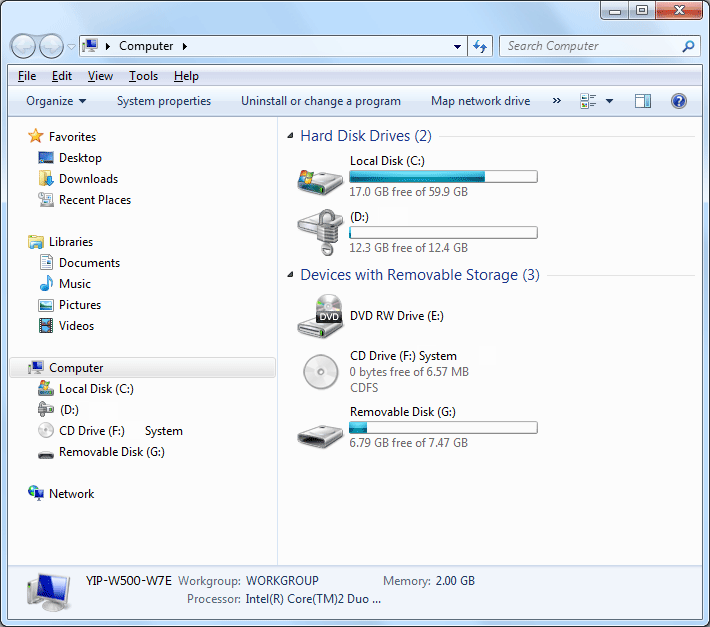
Task: Show more toolbar commands via double chevron
Action: coord(557,101)
